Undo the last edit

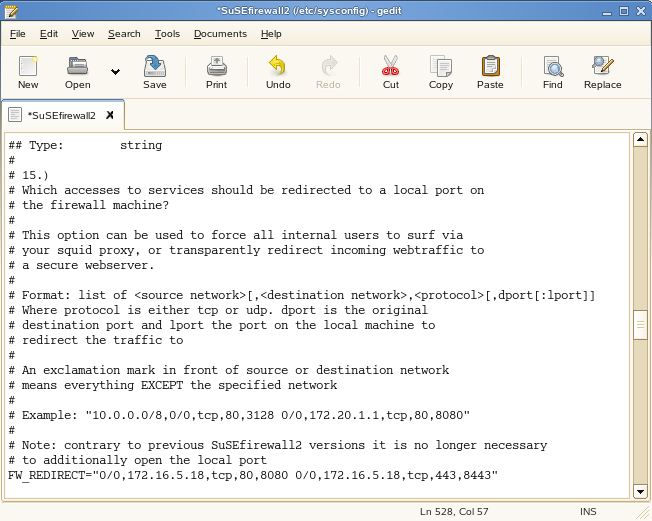click(278, 72)
